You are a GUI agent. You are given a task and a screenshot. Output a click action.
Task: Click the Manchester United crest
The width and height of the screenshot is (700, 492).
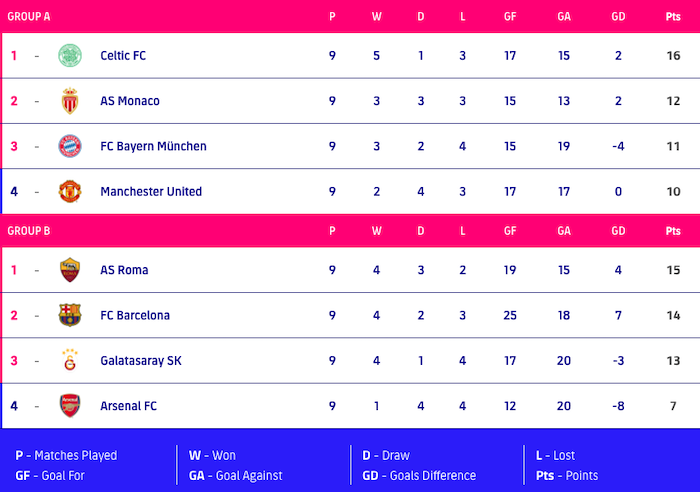[70, 191]
